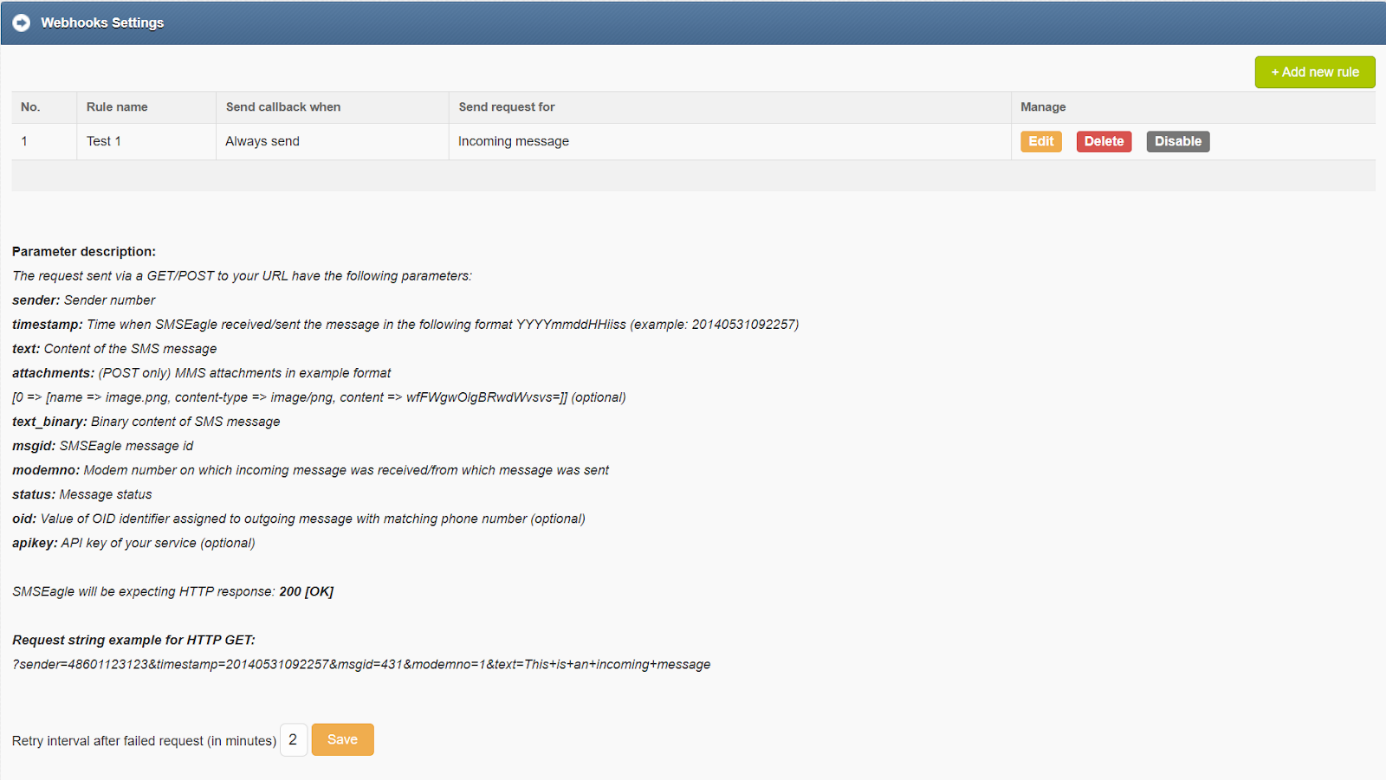
Task: Click the status parameter line
Action: point(82,494)
